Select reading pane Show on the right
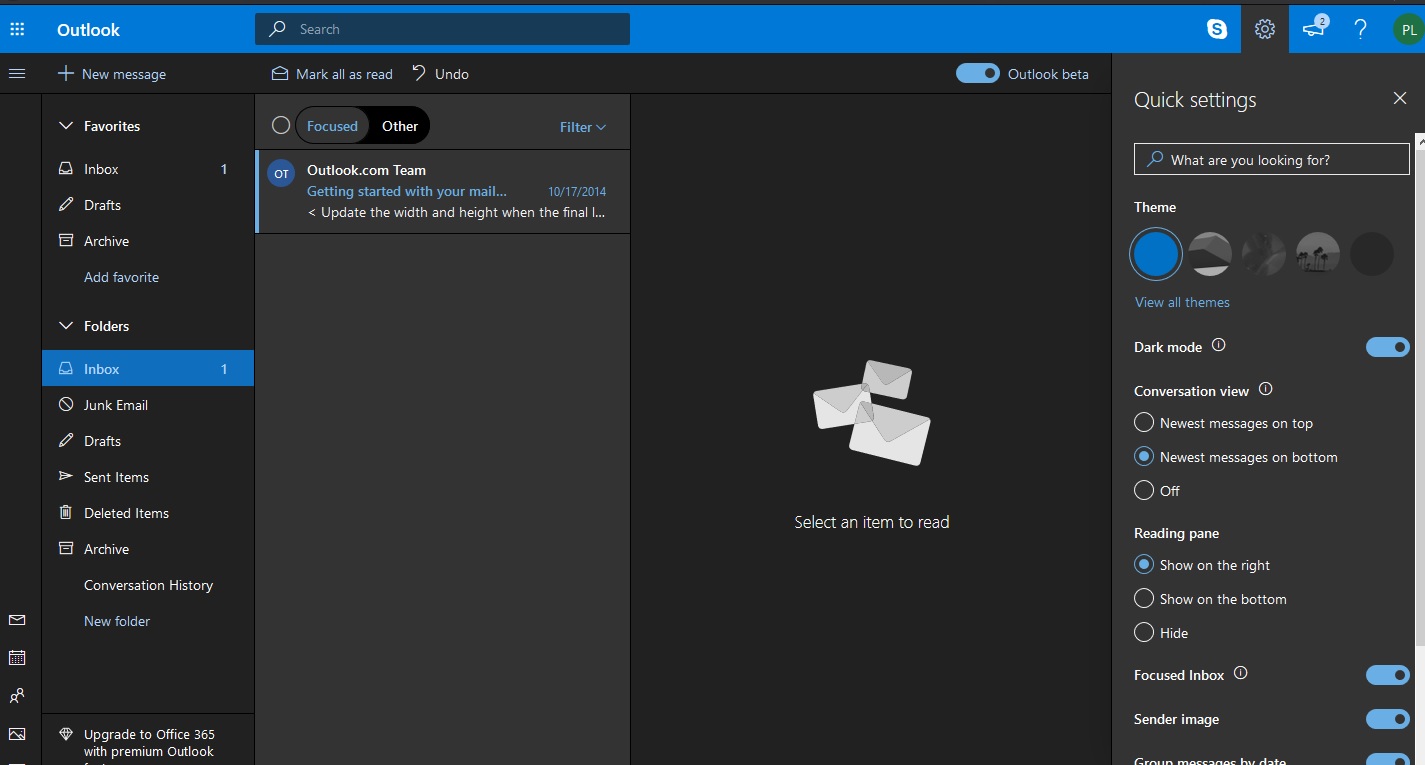The height and width of the screenshot is (765, 1425). pos(1144,565)
